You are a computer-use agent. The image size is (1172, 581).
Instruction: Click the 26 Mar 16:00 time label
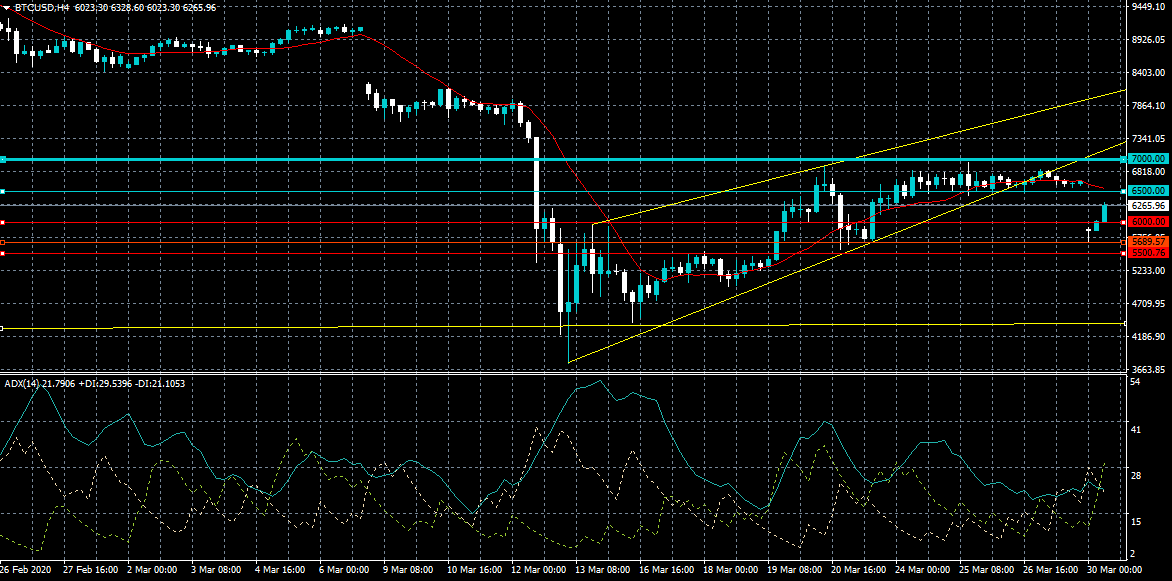(1053, 569)
